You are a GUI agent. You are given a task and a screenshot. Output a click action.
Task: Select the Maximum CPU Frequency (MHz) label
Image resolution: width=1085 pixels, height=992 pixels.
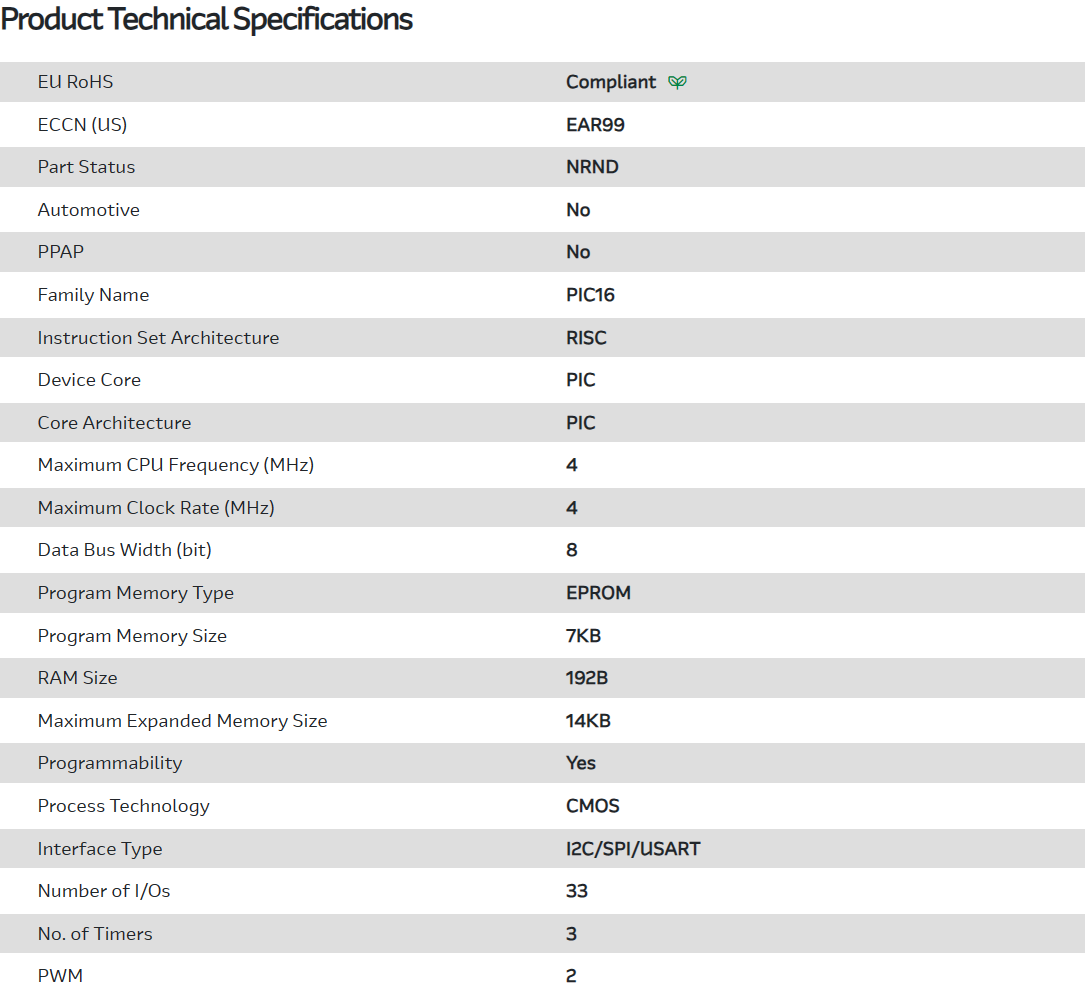pyautogui.click(x=176, y=465)
